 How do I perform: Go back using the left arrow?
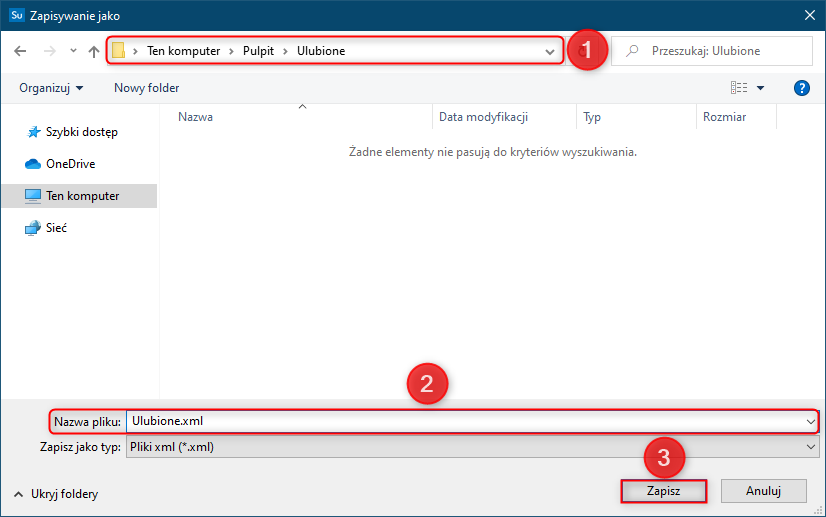(20, 51)
